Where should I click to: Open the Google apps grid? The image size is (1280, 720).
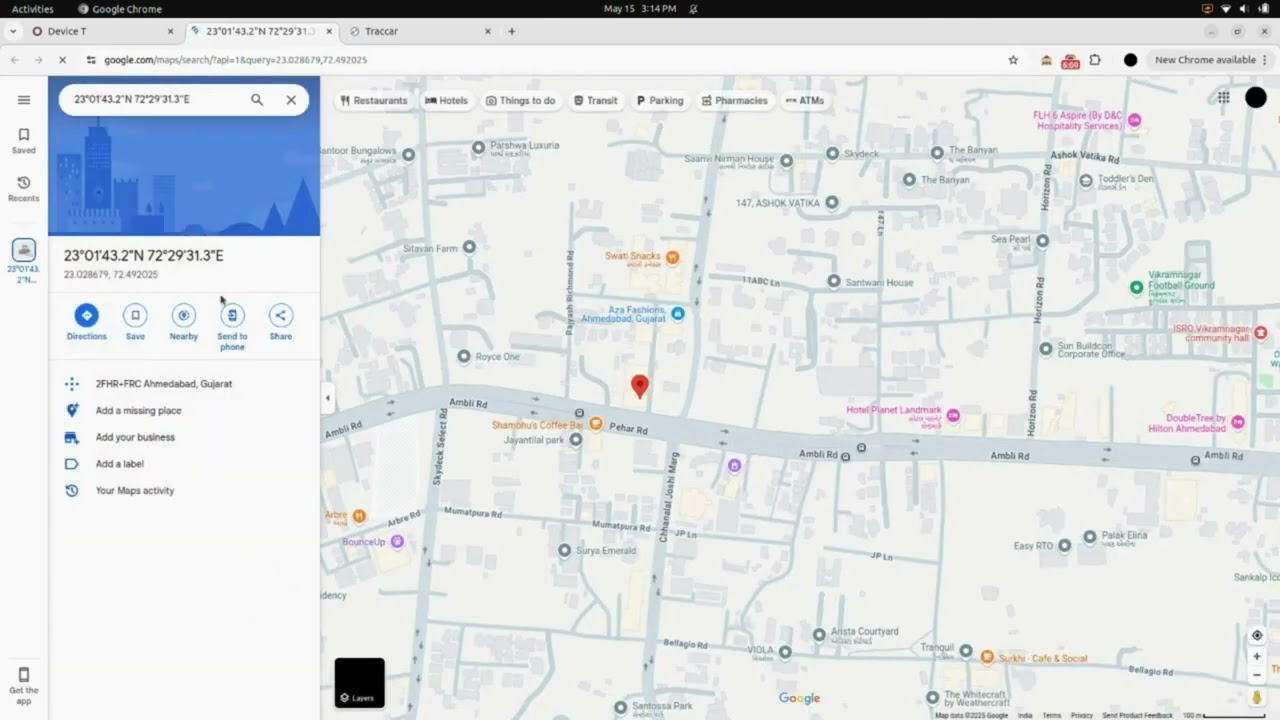coord(1223,97)
